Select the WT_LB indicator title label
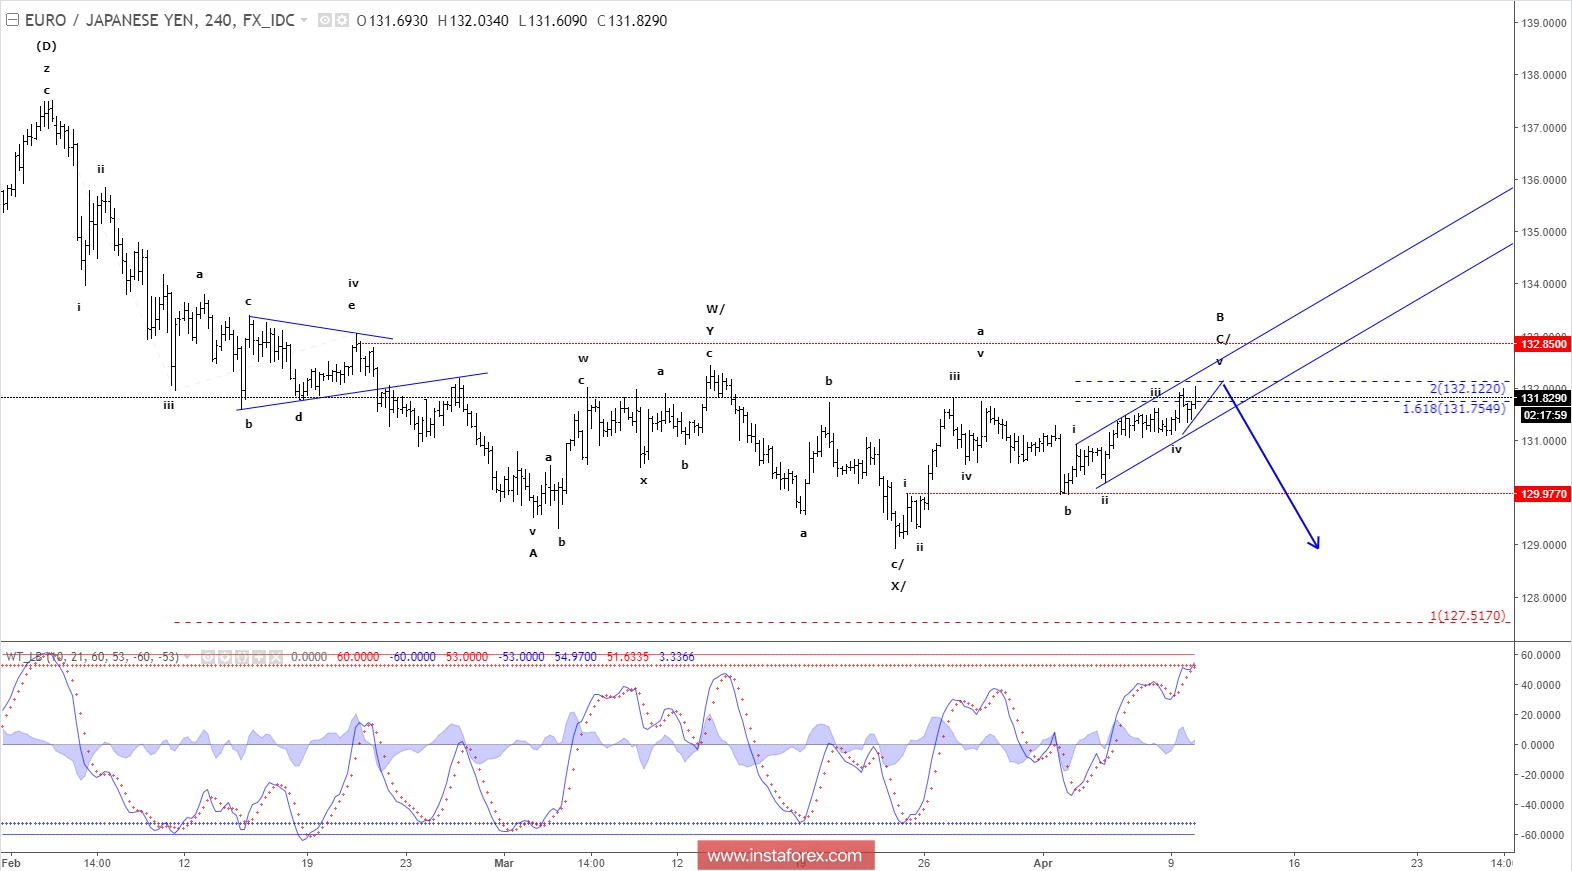The height and width of the screenshot is (871, 1572). (x=92, y=657)
